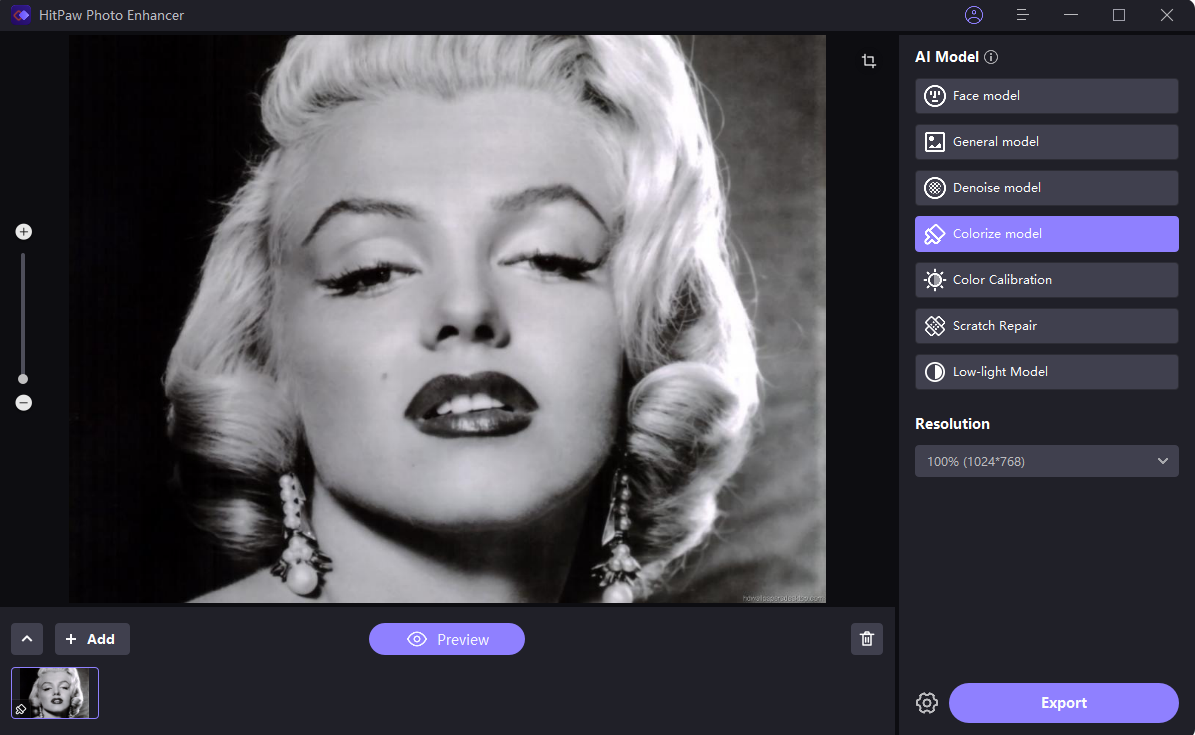1195x735 pixels.
Task: Select the General model option
Action: (1046, 142)
